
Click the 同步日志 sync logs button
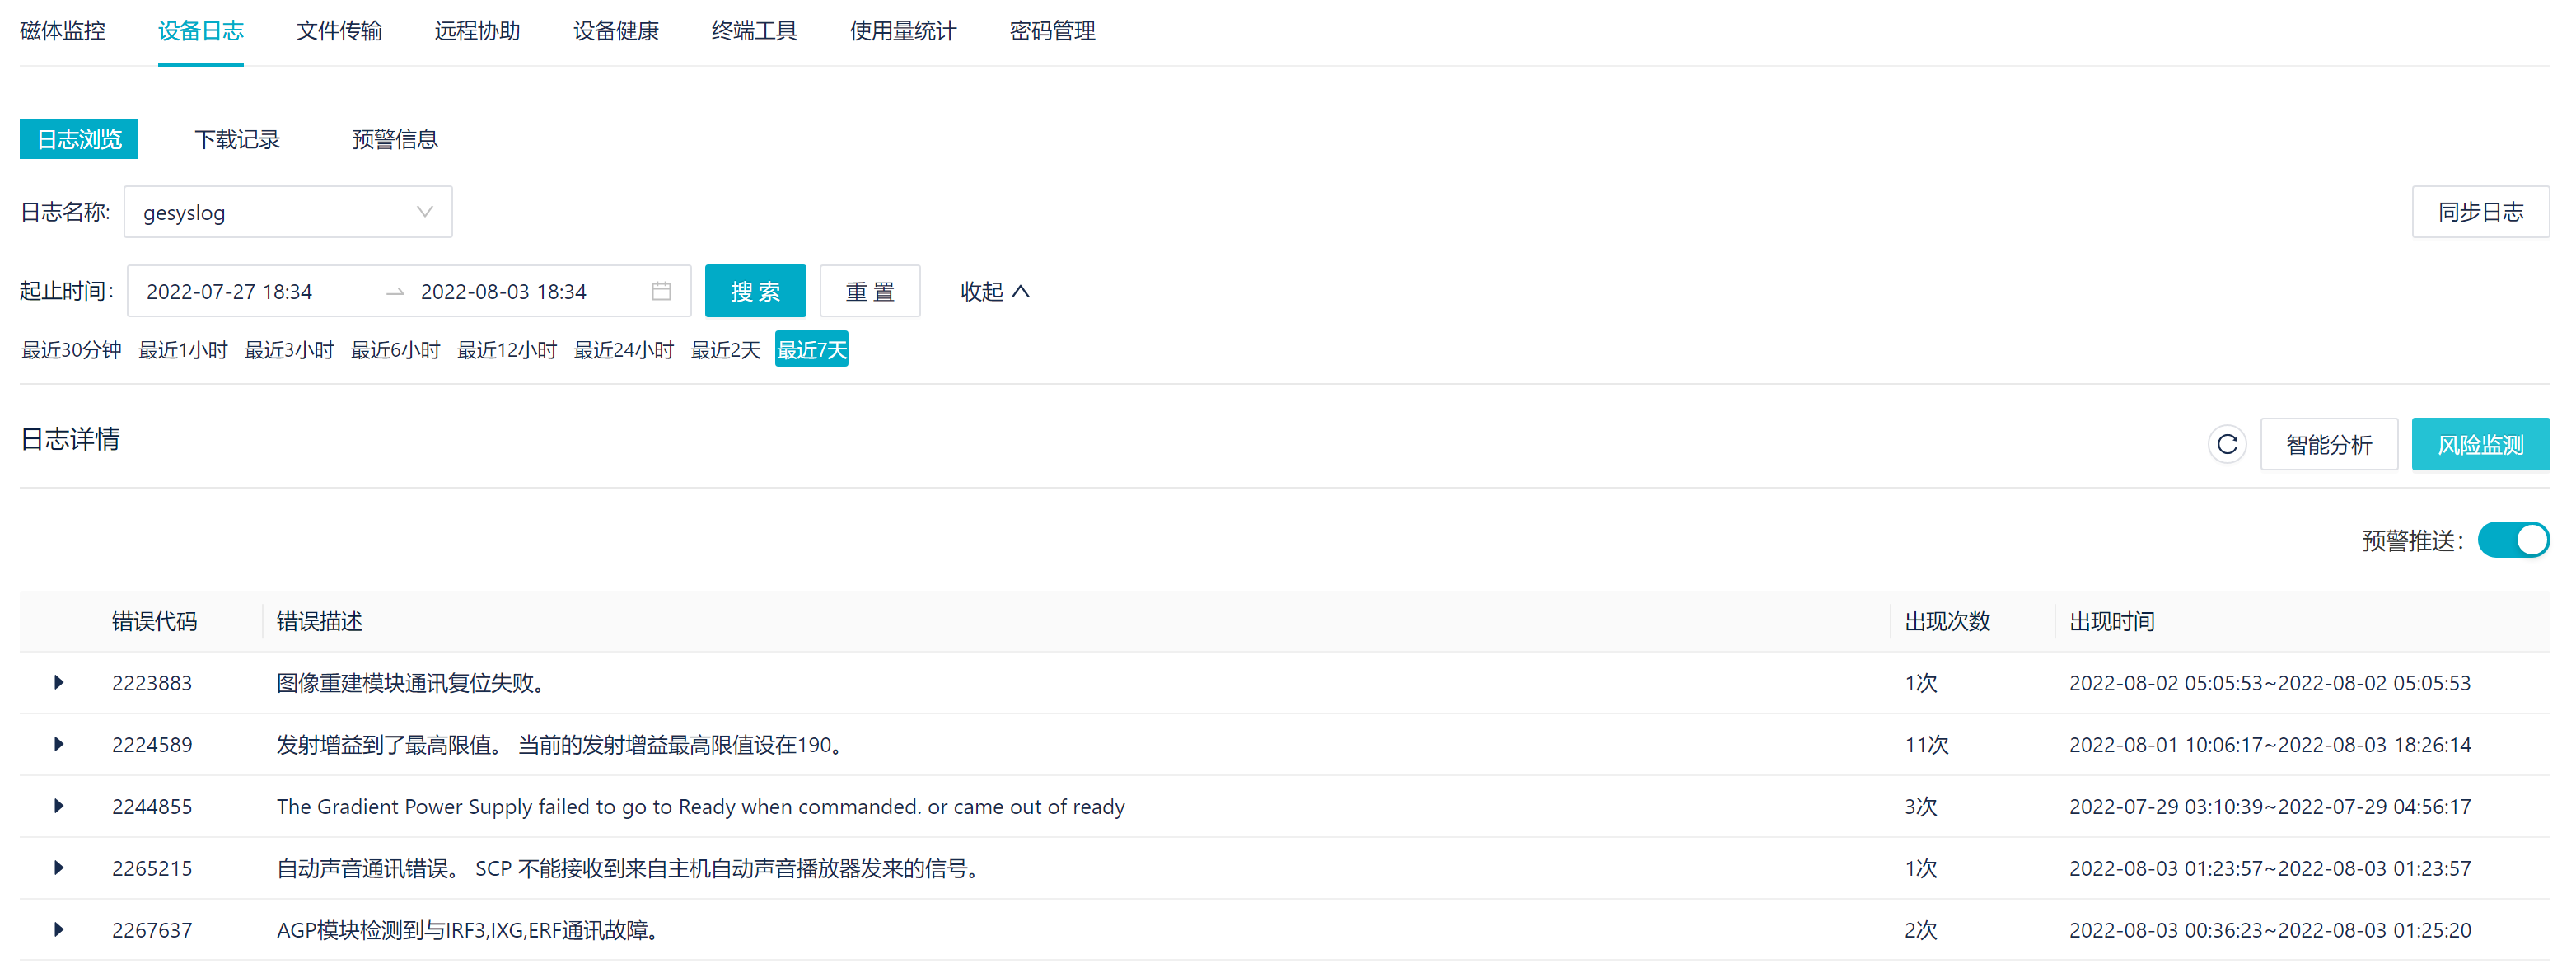click(2480, 211)
